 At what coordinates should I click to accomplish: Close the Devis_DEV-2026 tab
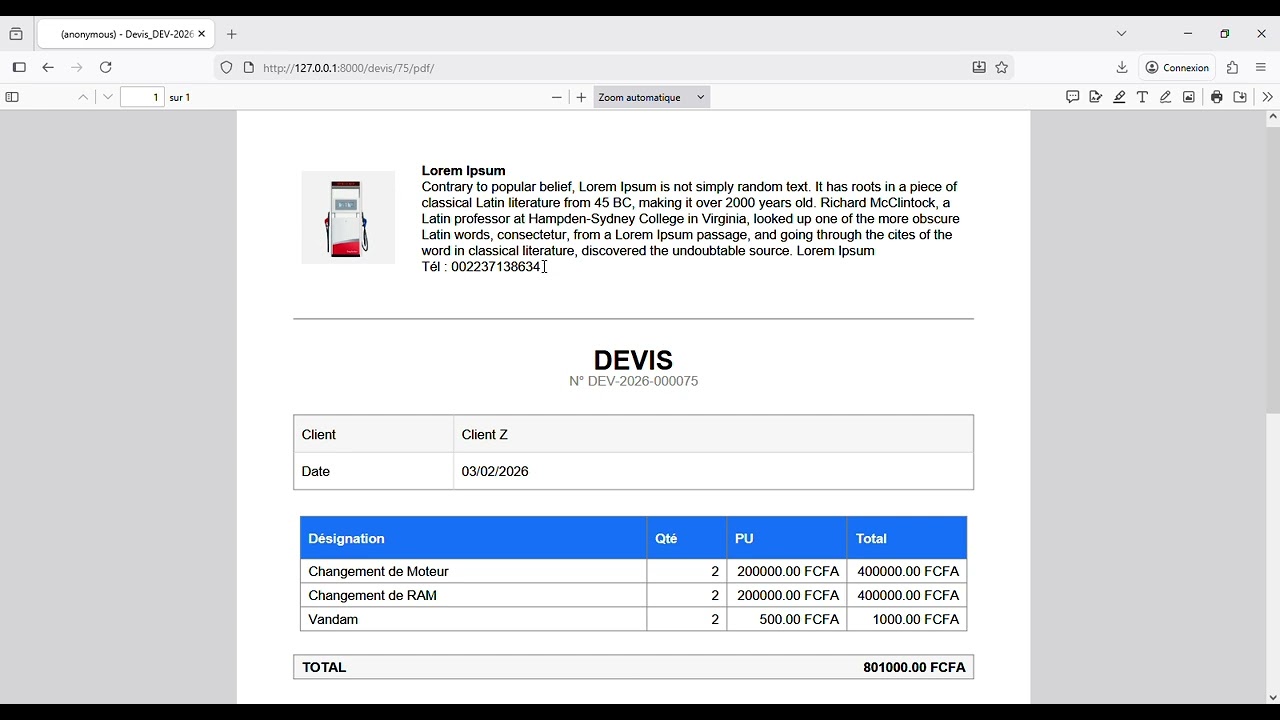[x=201, y=34]
